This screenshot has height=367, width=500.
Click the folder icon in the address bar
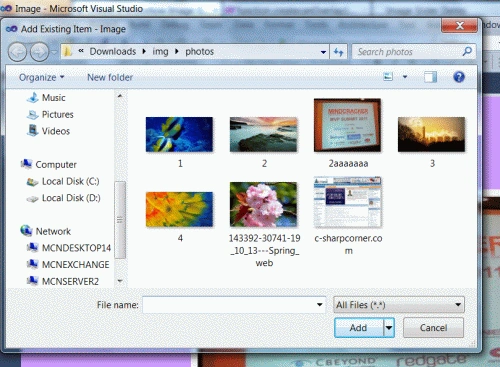pos(68,52)
